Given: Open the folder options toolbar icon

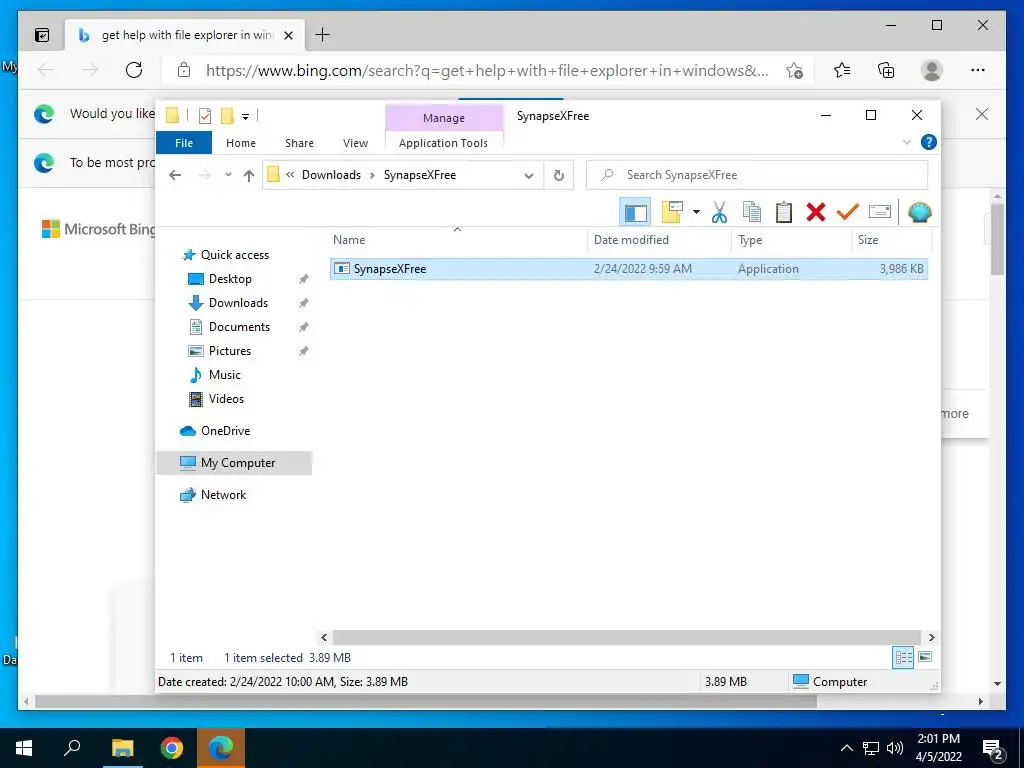Looking at the screenshot, I should point(672,212).
